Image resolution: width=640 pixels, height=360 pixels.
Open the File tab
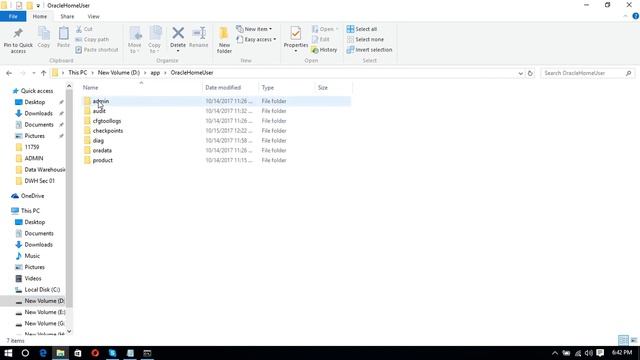tap(13, 16)
